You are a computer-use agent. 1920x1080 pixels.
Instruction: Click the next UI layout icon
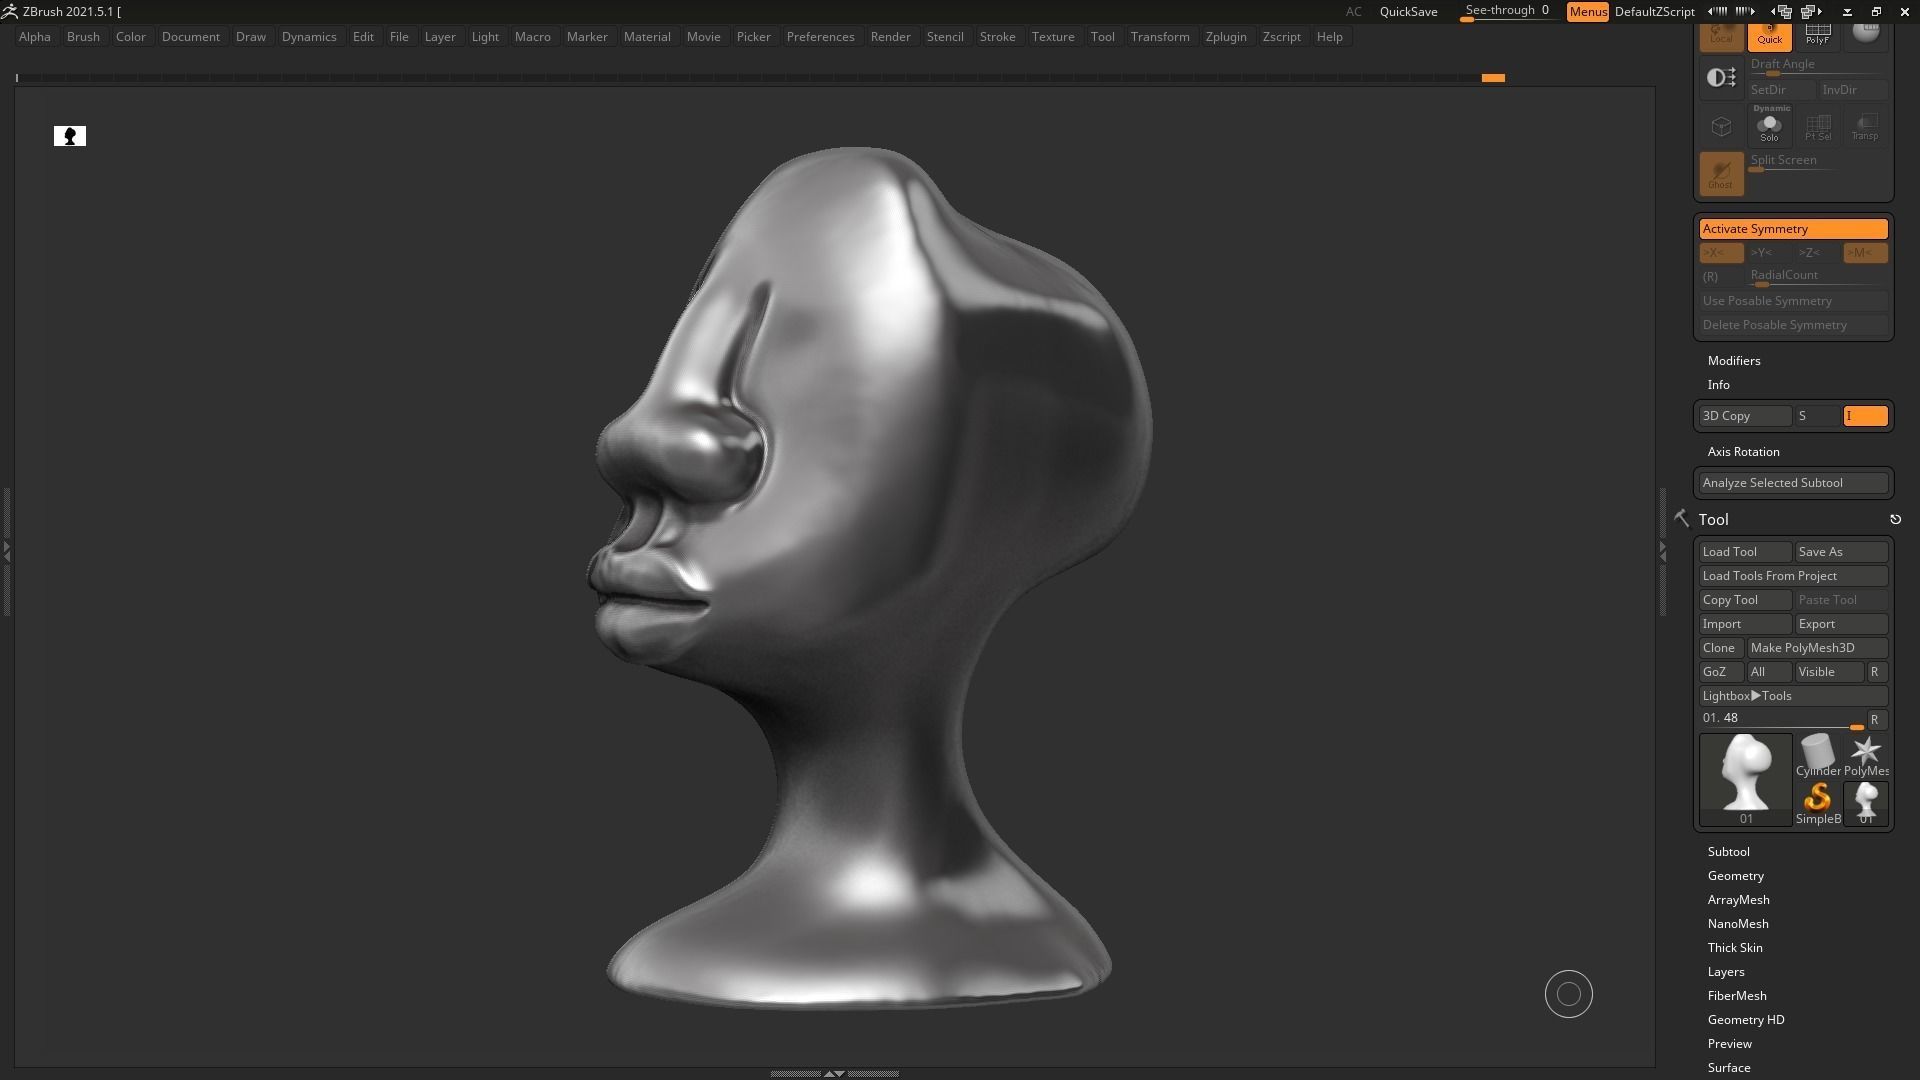pos(1811,12)
